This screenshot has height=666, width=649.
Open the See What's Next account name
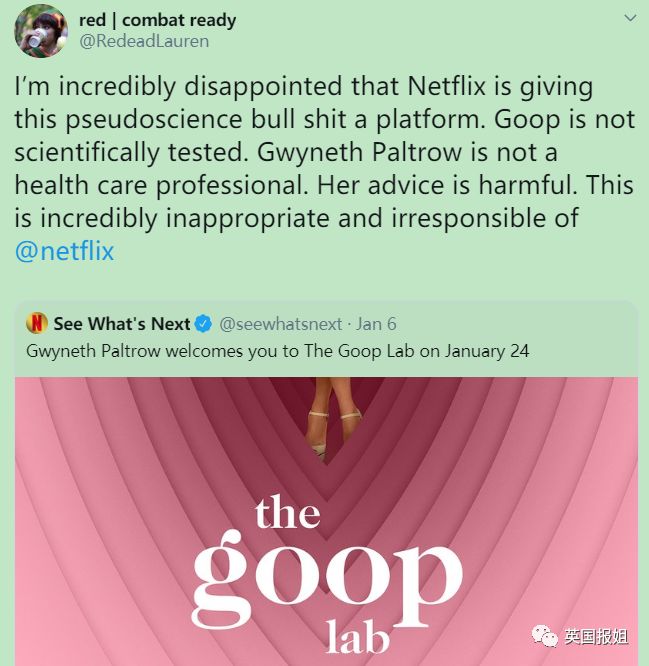(x=121, y=324)
